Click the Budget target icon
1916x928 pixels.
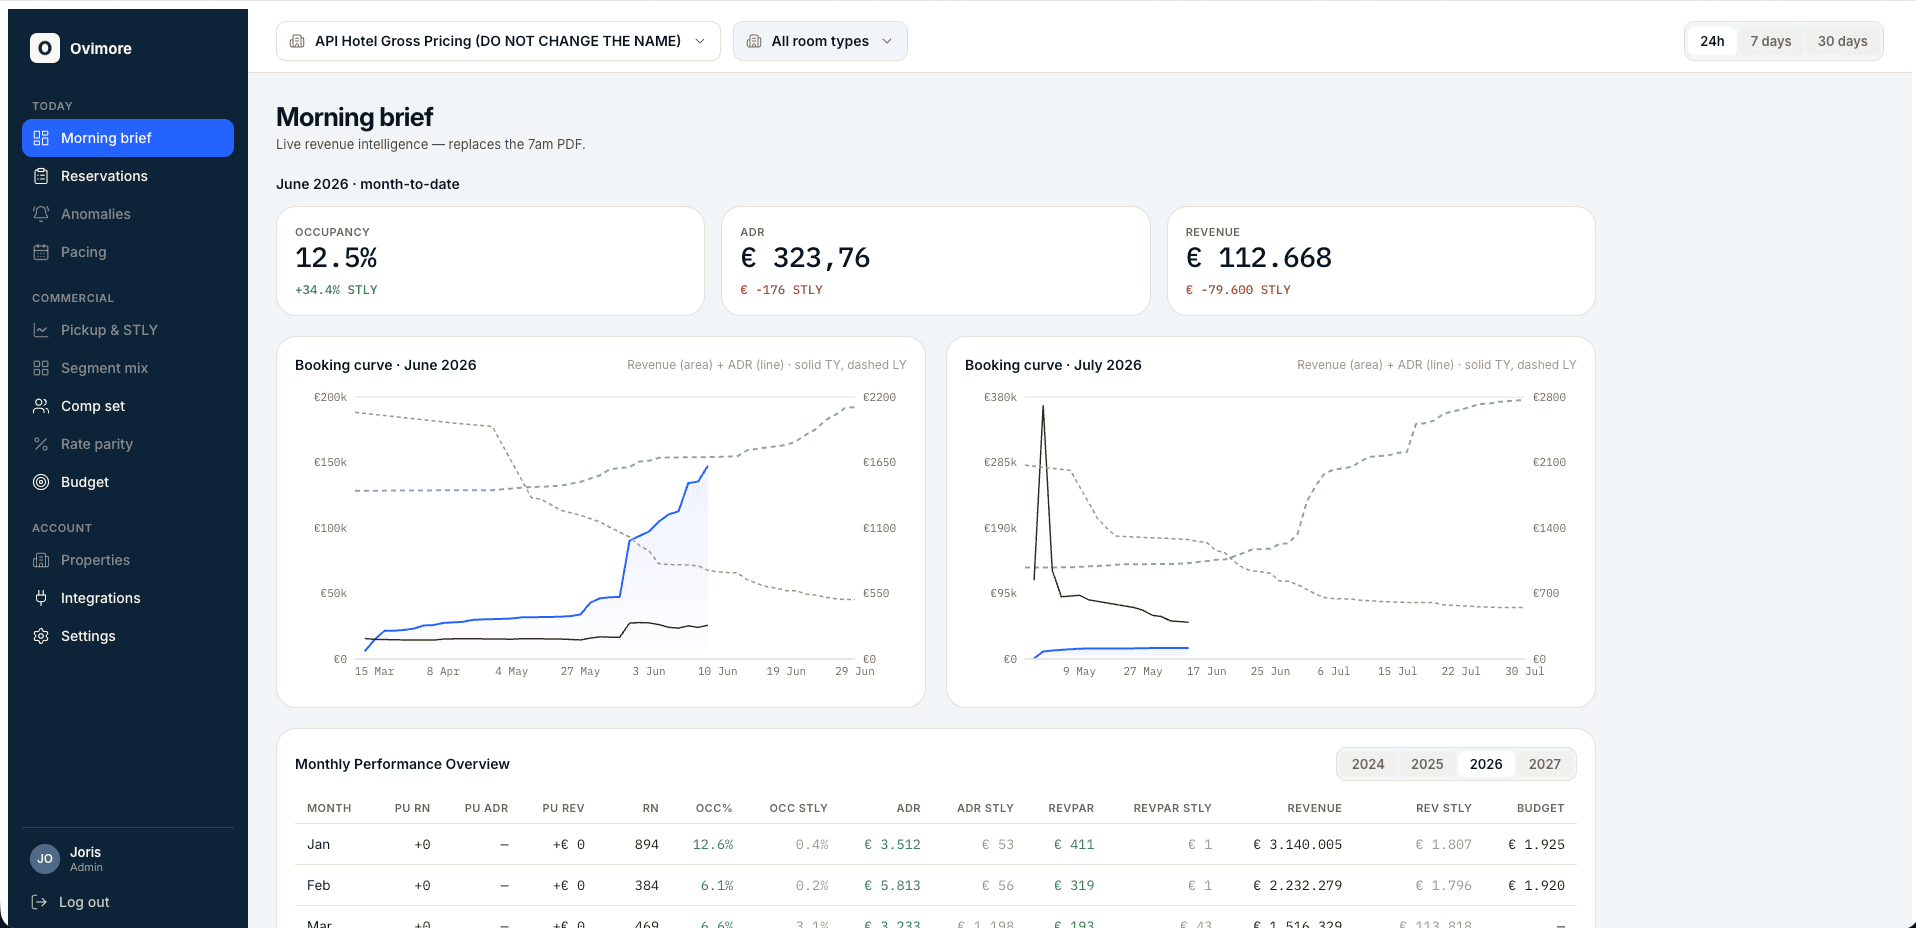click(x=41, y=482)
